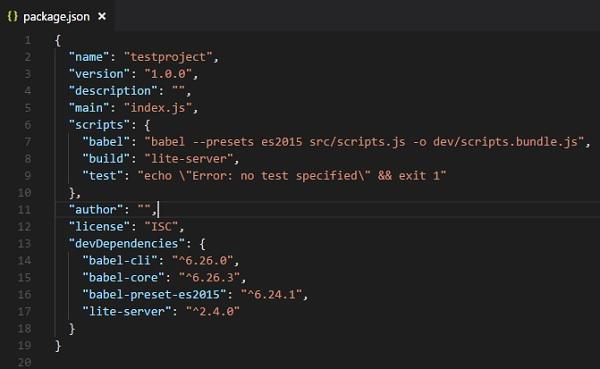The height and width of the screenshot is (369, 600).
Task: Select the package.json editor tab
Action: click(x=57, y=16)
